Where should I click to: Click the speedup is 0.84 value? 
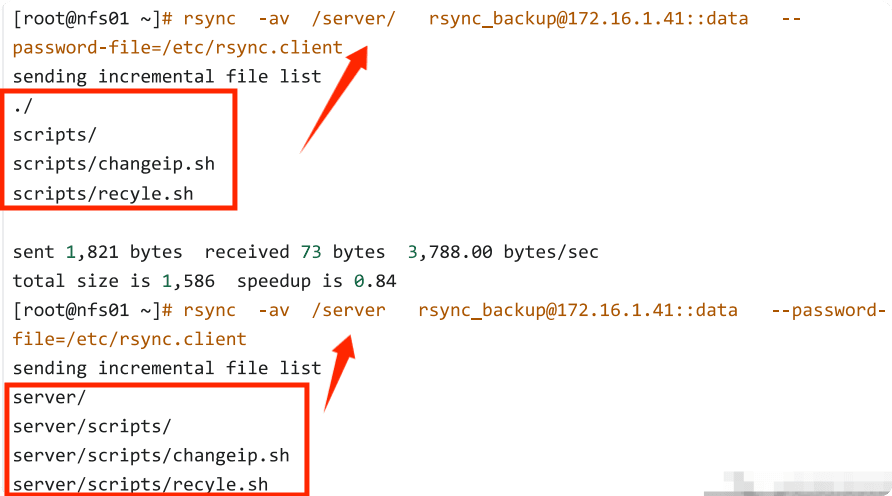[x=304, y=281]
